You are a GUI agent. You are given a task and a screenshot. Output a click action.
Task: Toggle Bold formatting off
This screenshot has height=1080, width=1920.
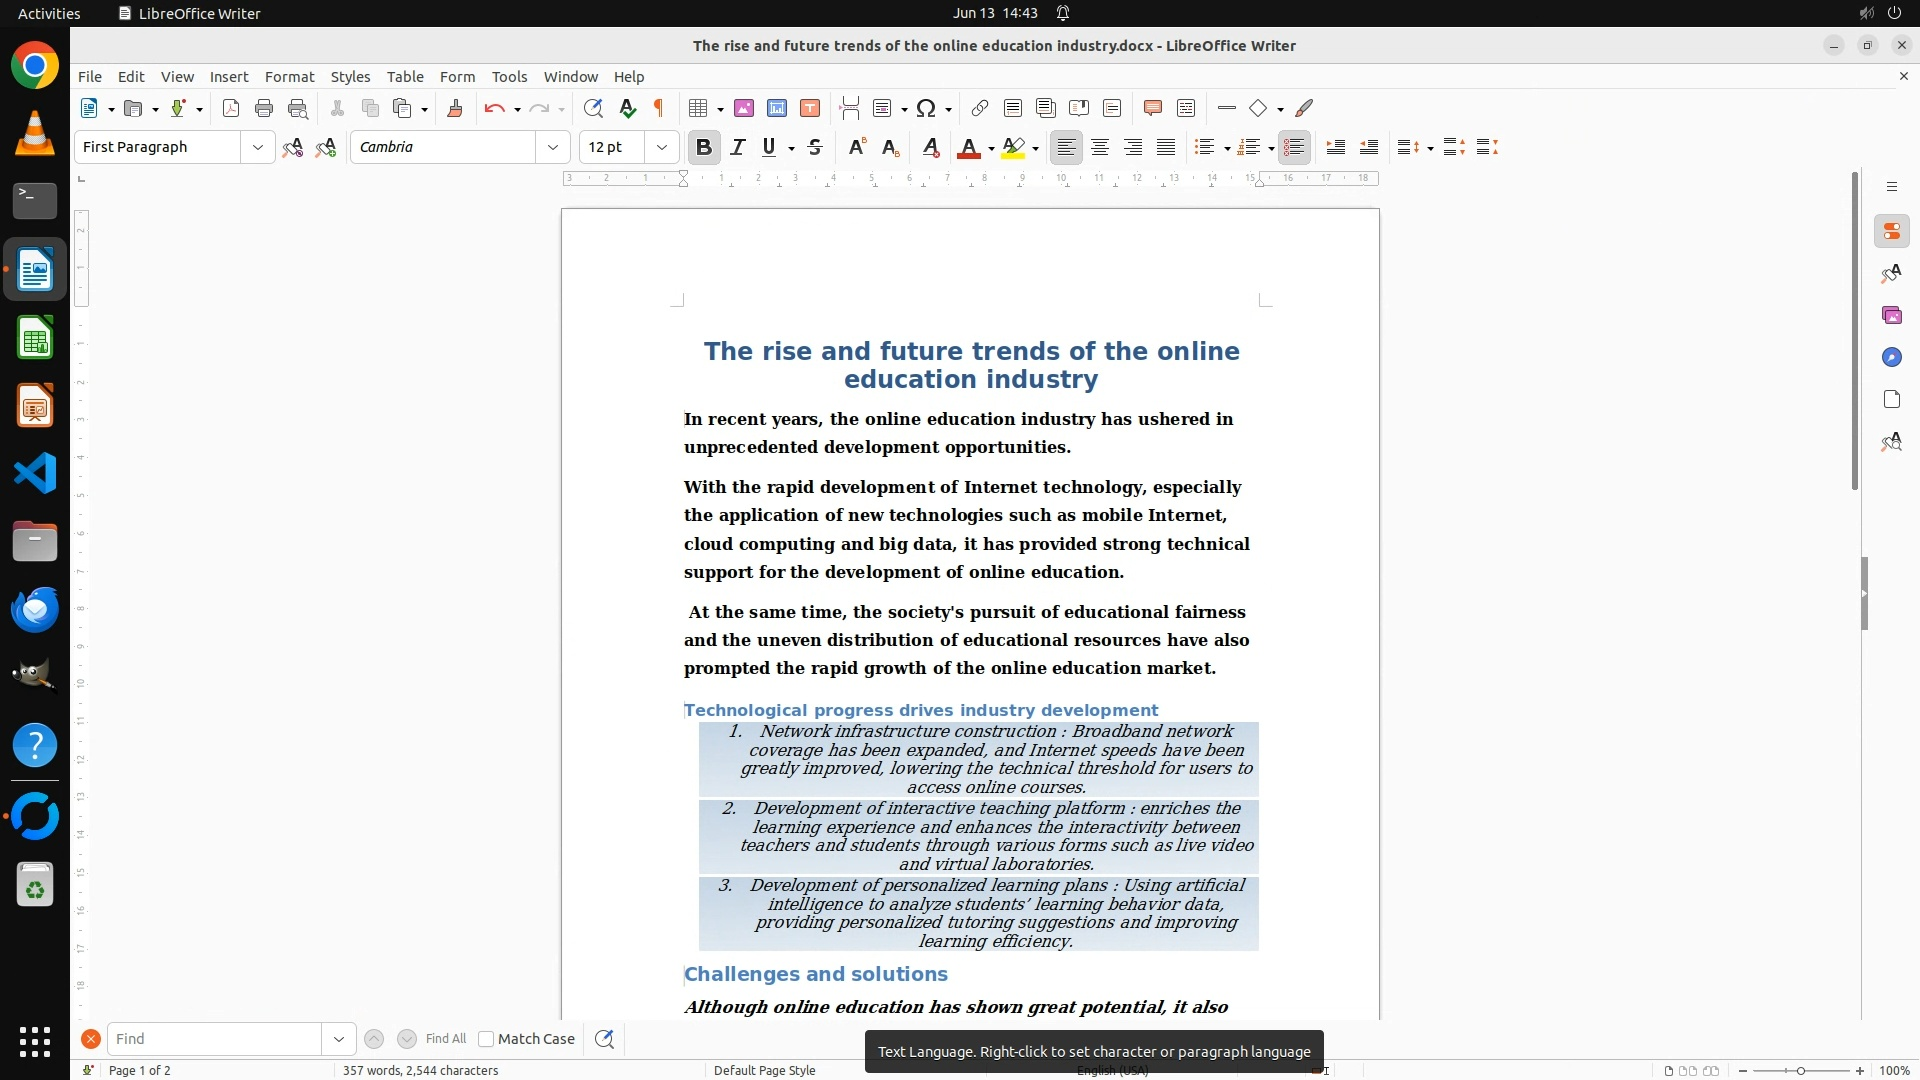point(704,148)
